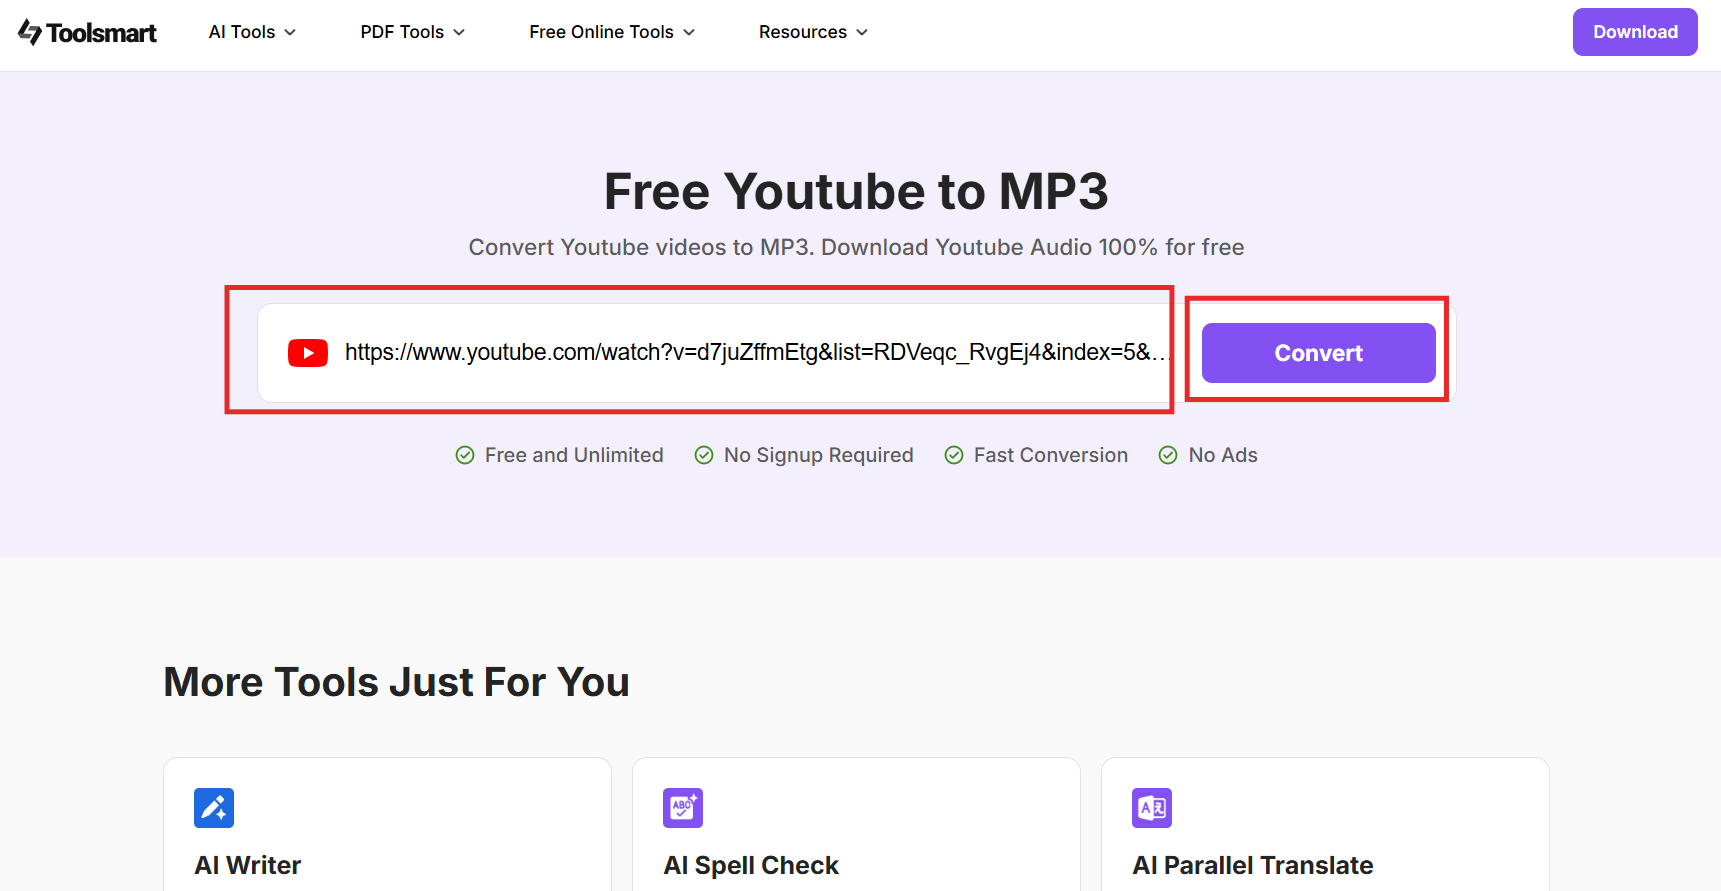Click the No Ads text
The height and width of the screenshot is (891, 1721).
[x=1223, y=455]
